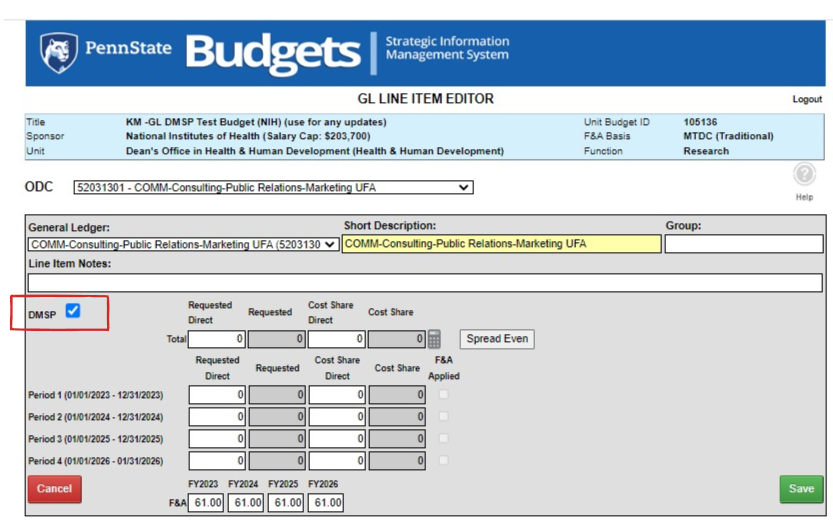This screenshot has height=531, width=833.
Task: Click the FY2024 F&A rate field
Action: coord(246,502)
